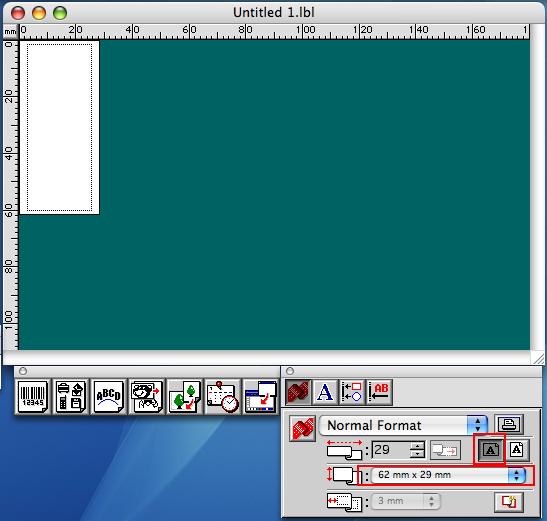Capture the screen with the screenshot icon
The height and width of the screenshot is (521, 547).
pyautogui.click(x=261, y=396)
